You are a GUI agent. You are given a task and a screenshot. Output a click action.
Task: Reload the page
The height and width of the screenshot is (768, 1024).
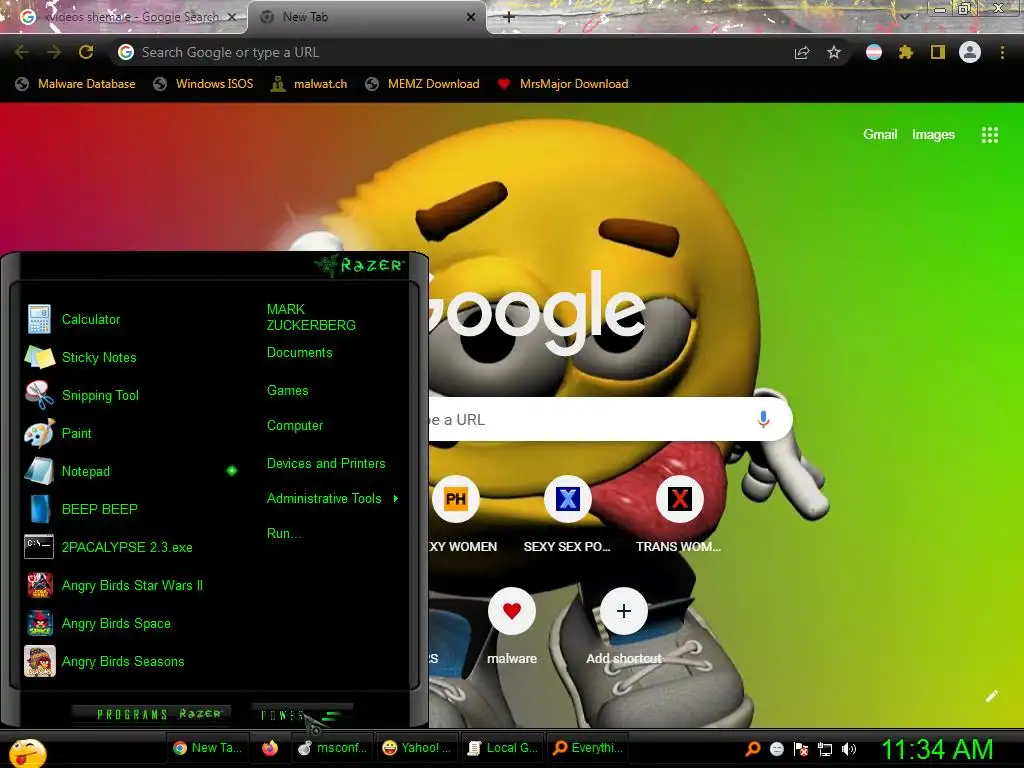(x=86, y=52)
